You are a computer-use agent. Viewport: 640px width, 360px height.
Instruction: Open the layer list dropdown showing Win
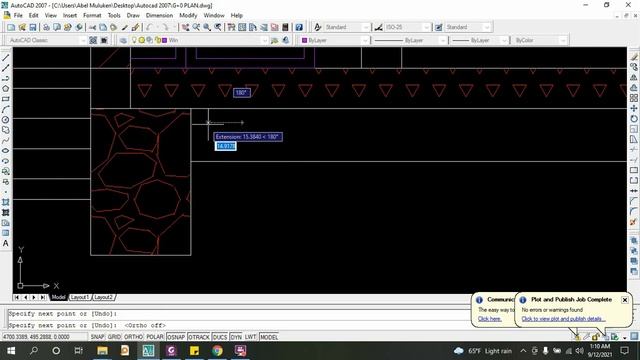coord(264,40)
